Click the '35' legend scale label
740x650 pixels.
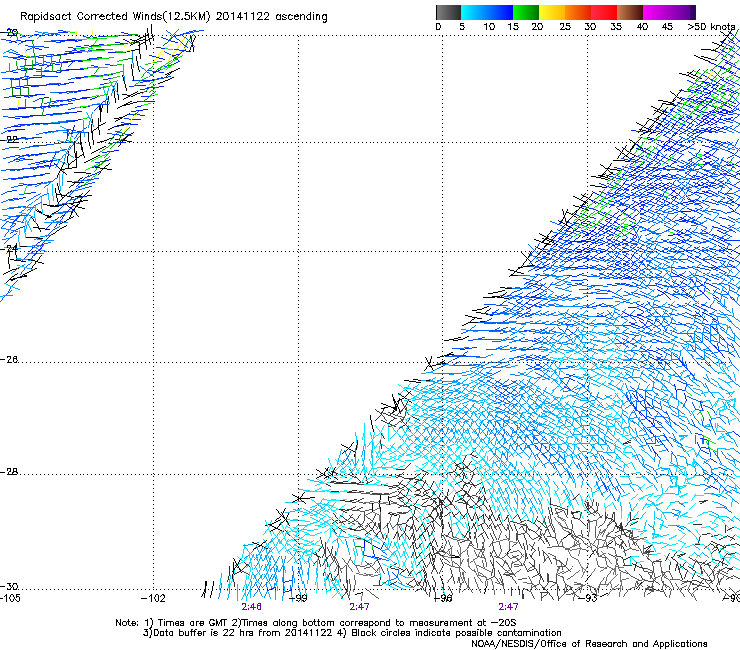click(x=616, y=27)
